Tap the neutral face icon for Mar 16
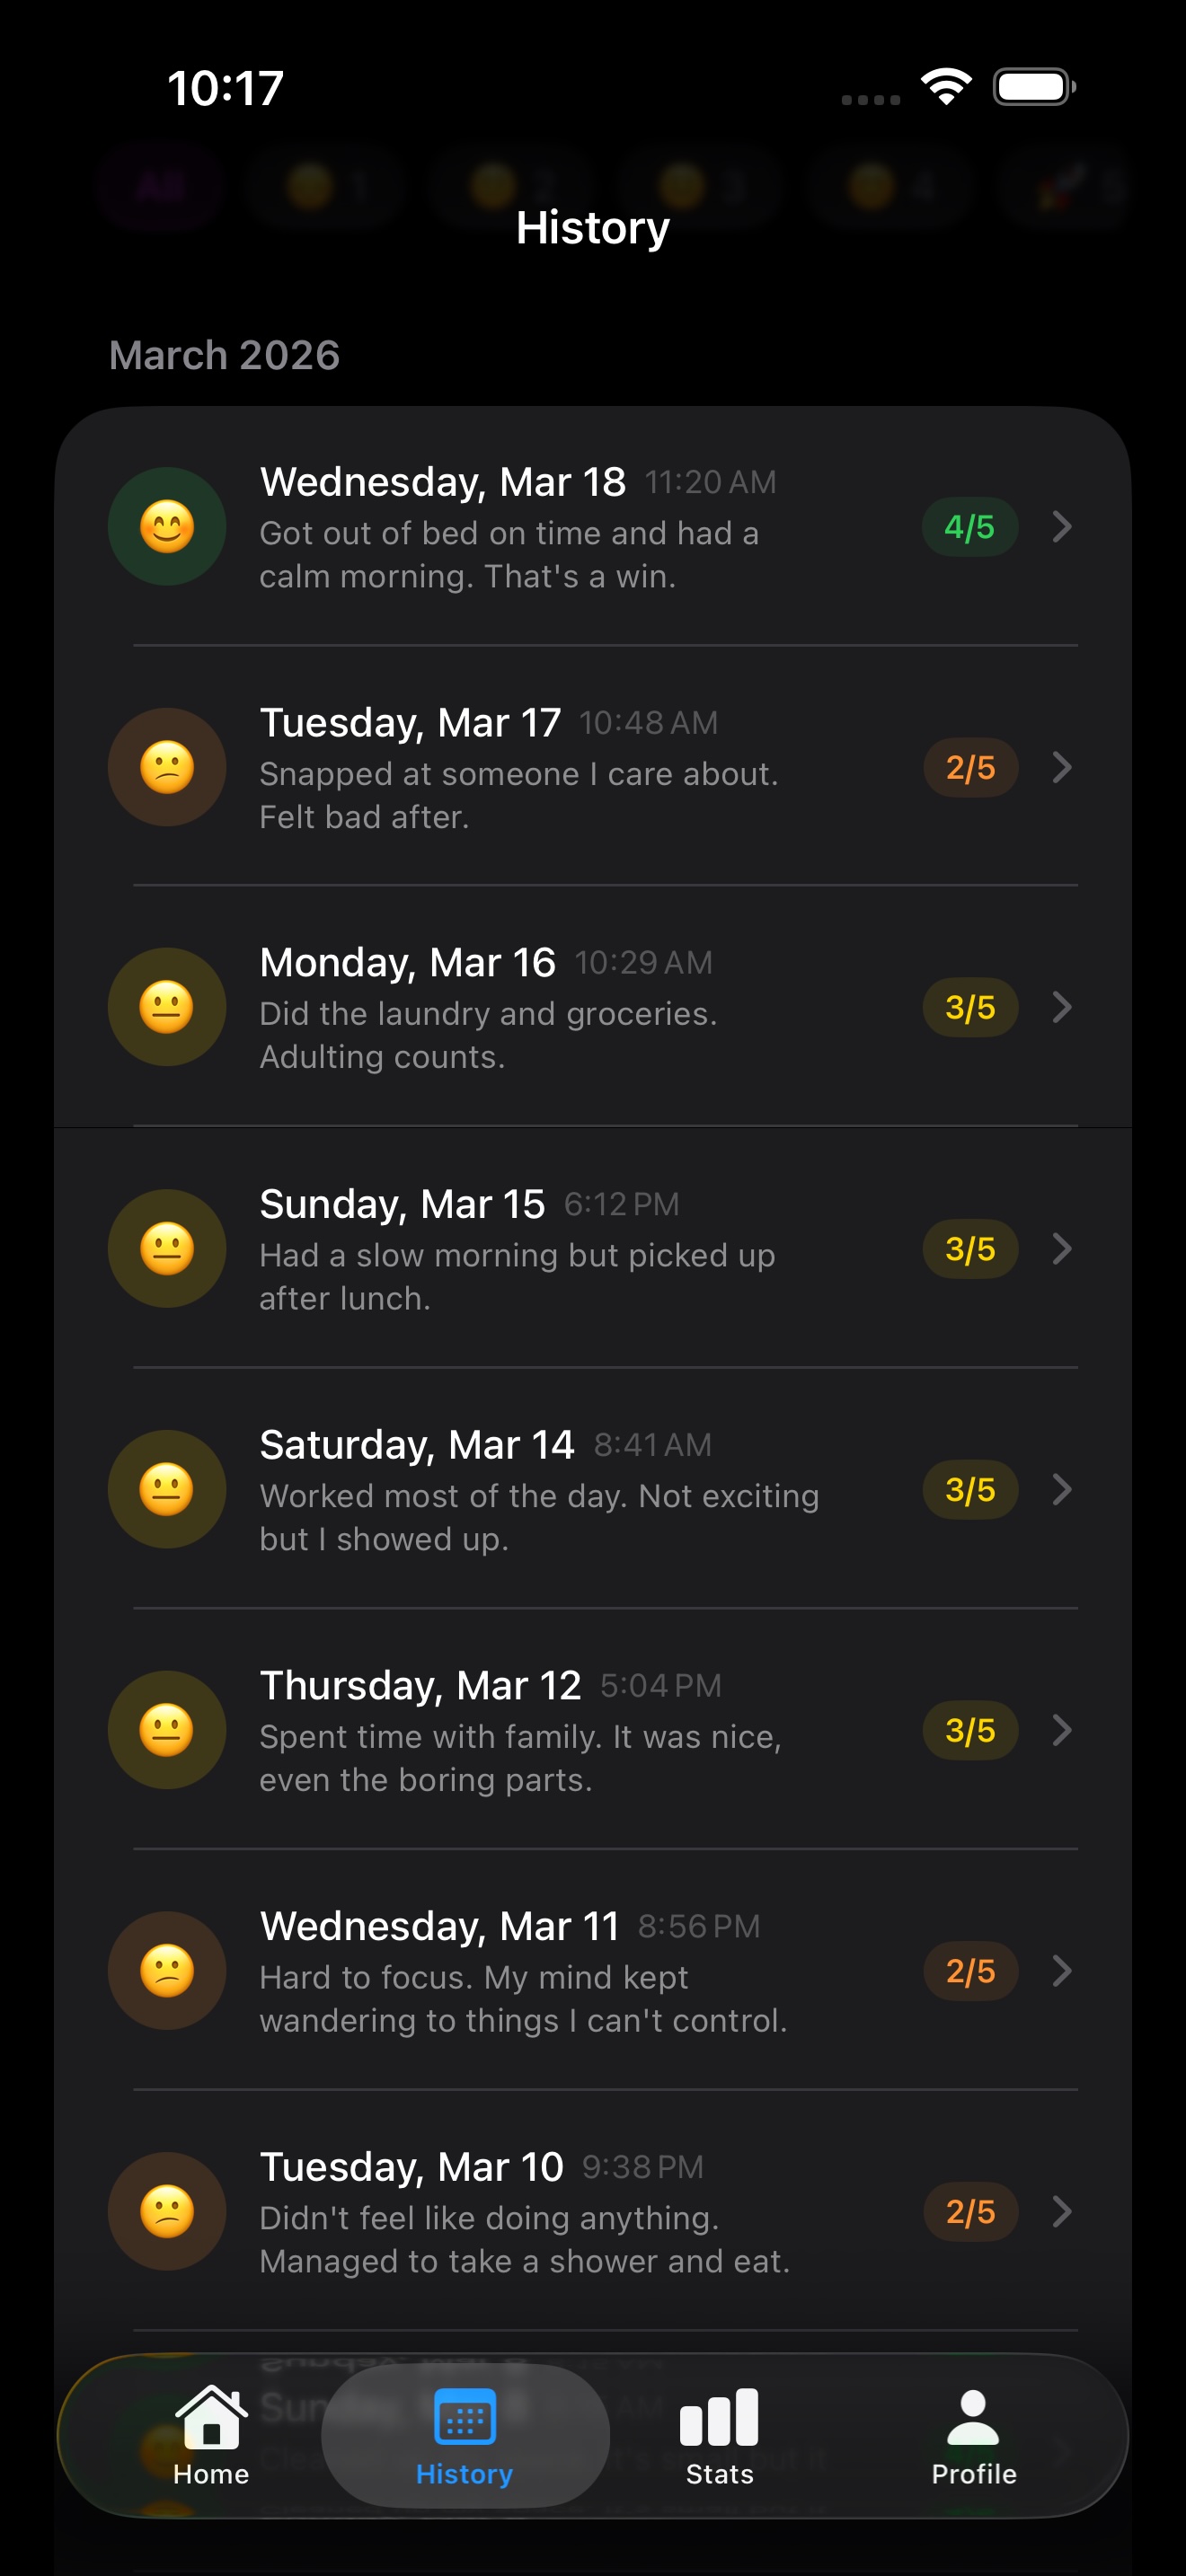The image size is (1186, 2576). coord(167,1007)
